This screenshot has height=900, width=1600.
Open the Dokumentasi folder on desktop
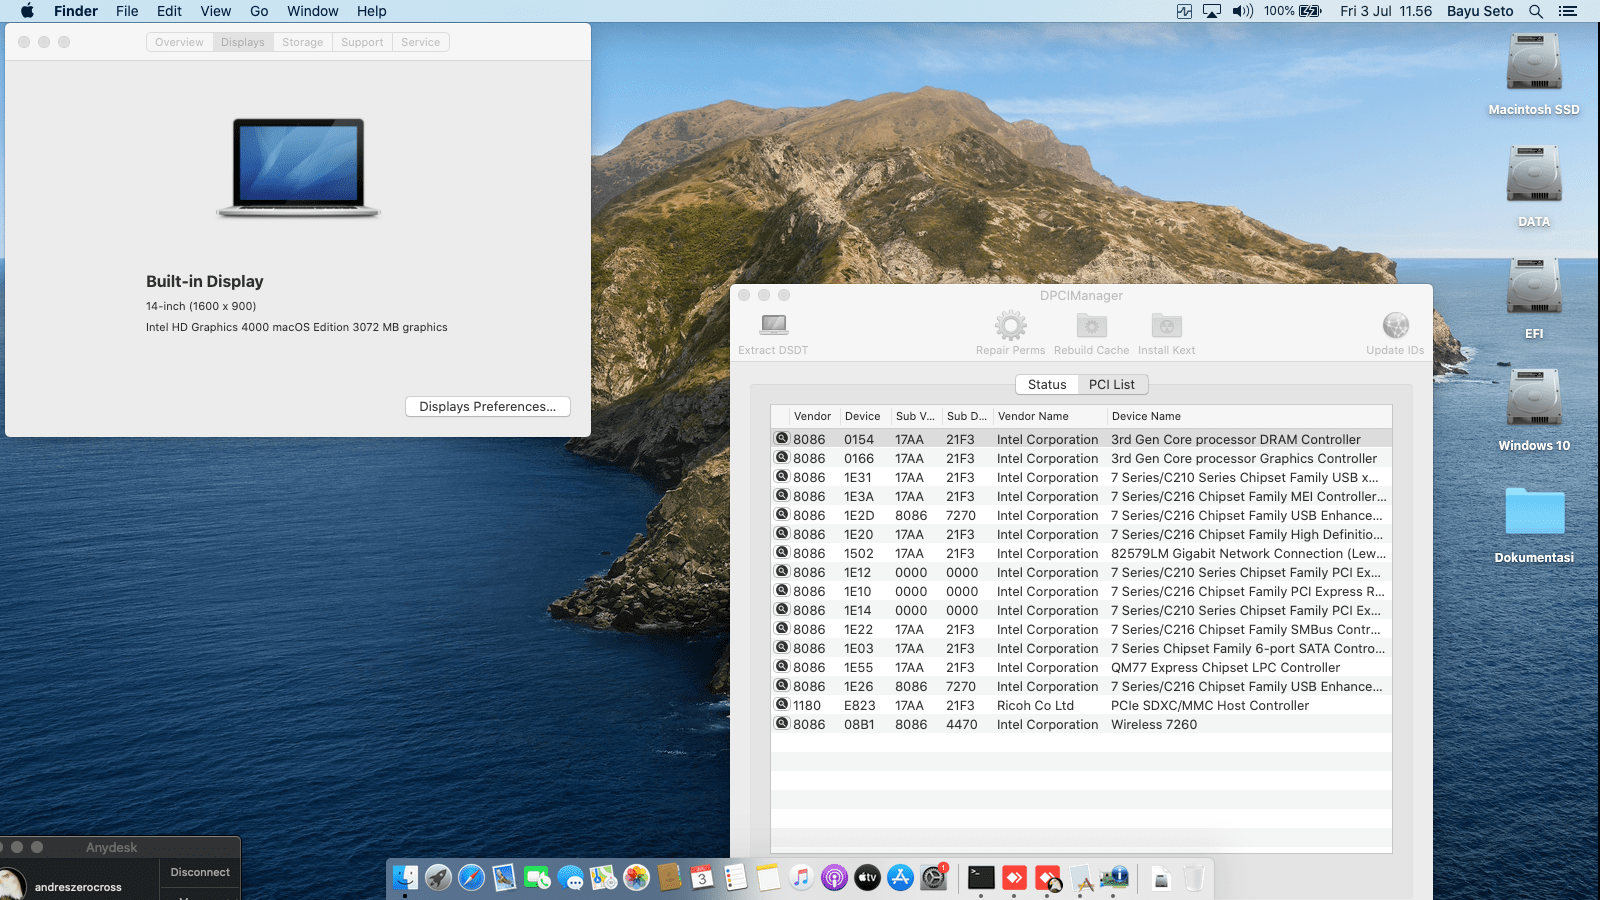pyautogui.click(x=1534, y=512)
